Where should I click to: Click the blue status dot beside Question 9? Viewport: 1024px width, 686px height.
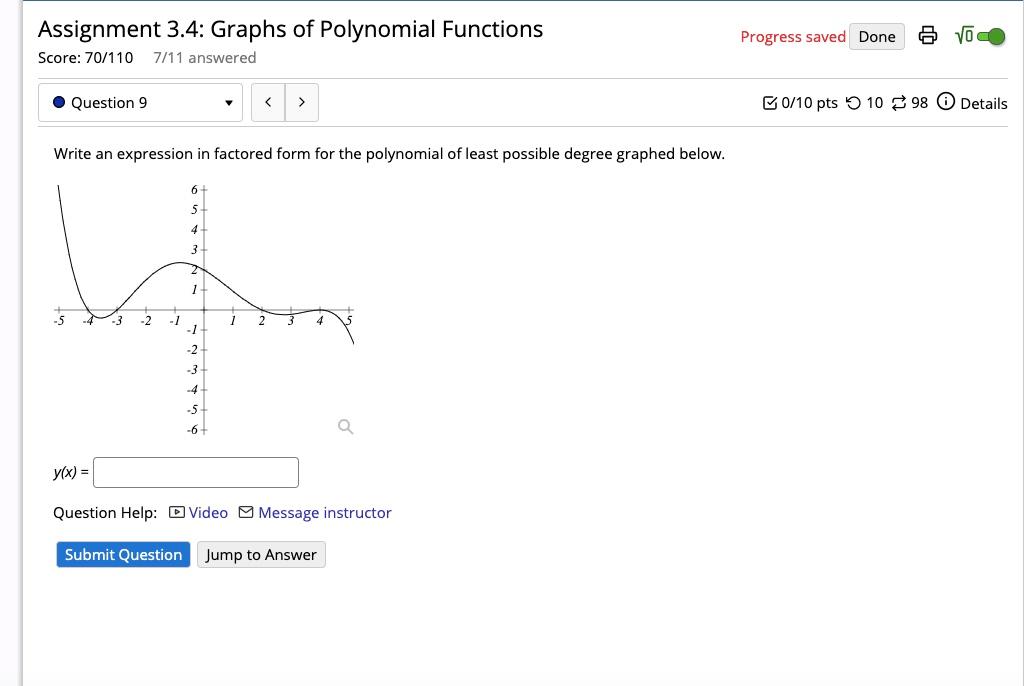[x=58, y=101]
